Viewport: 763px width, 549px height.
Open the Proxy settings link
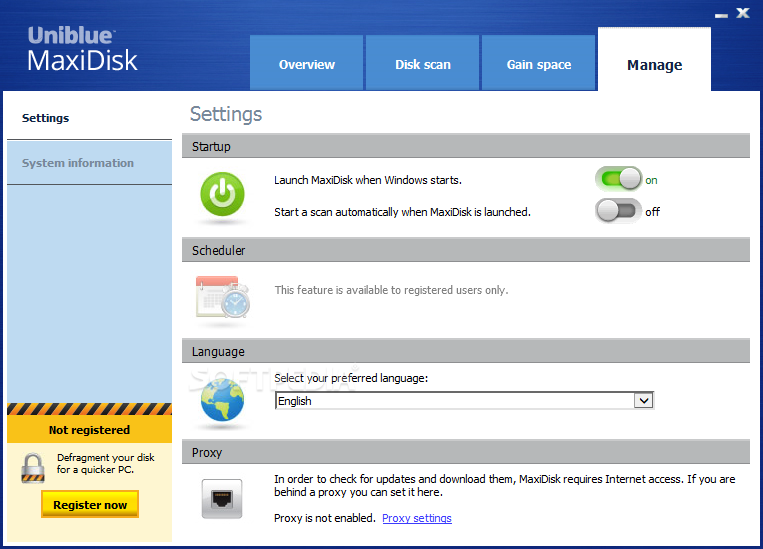click(417, 518)
